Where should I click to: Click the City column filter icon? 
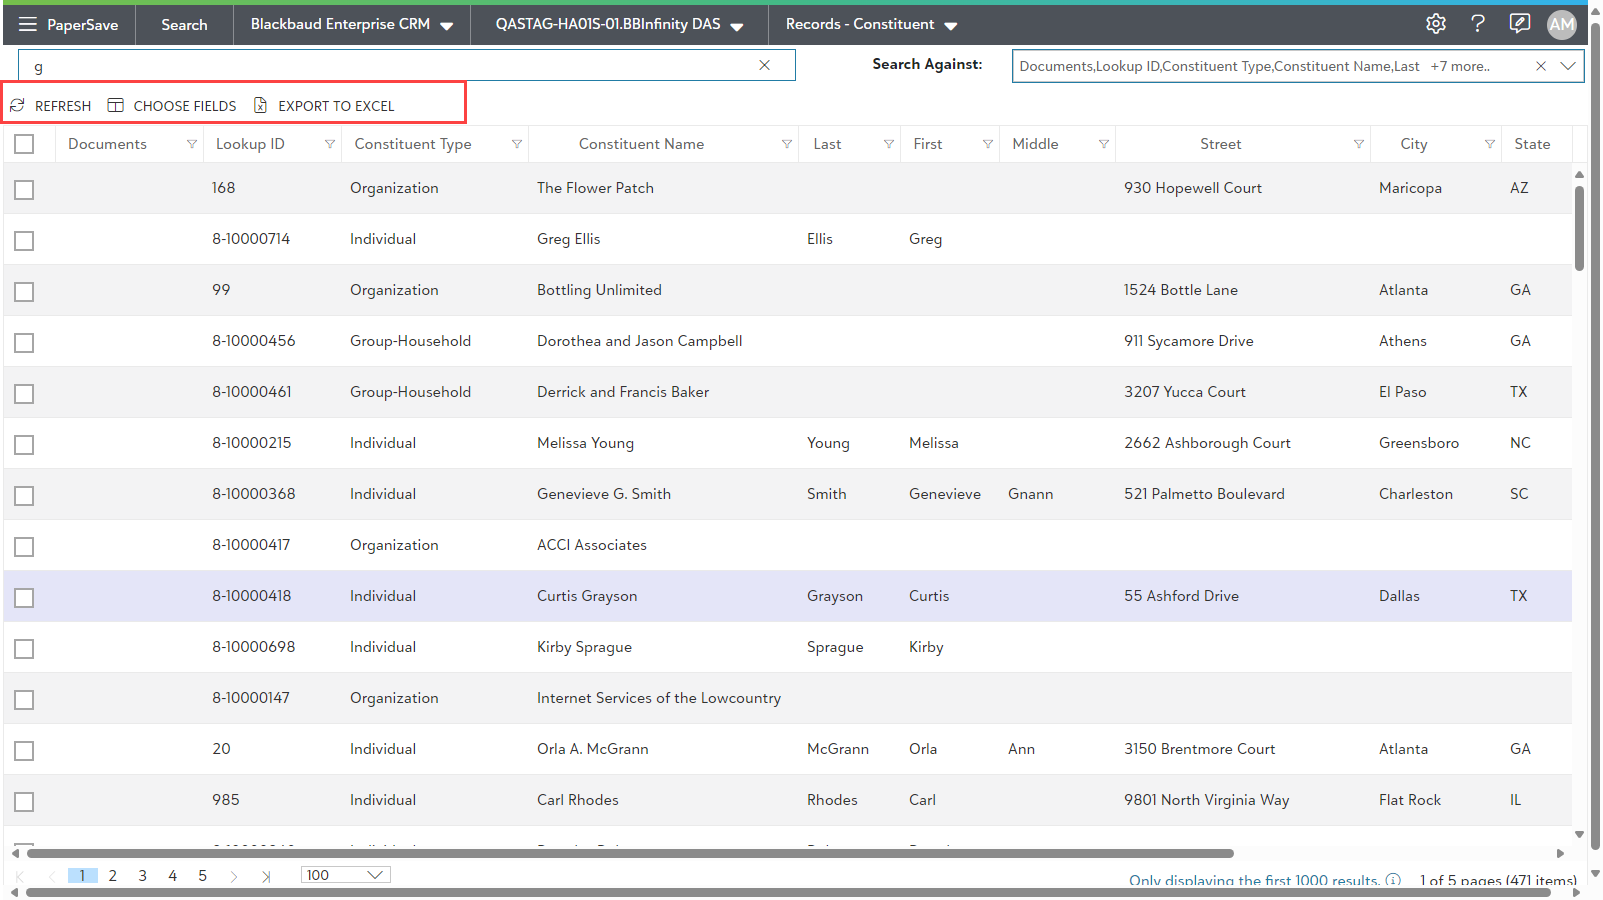[x=1489, y=144]
